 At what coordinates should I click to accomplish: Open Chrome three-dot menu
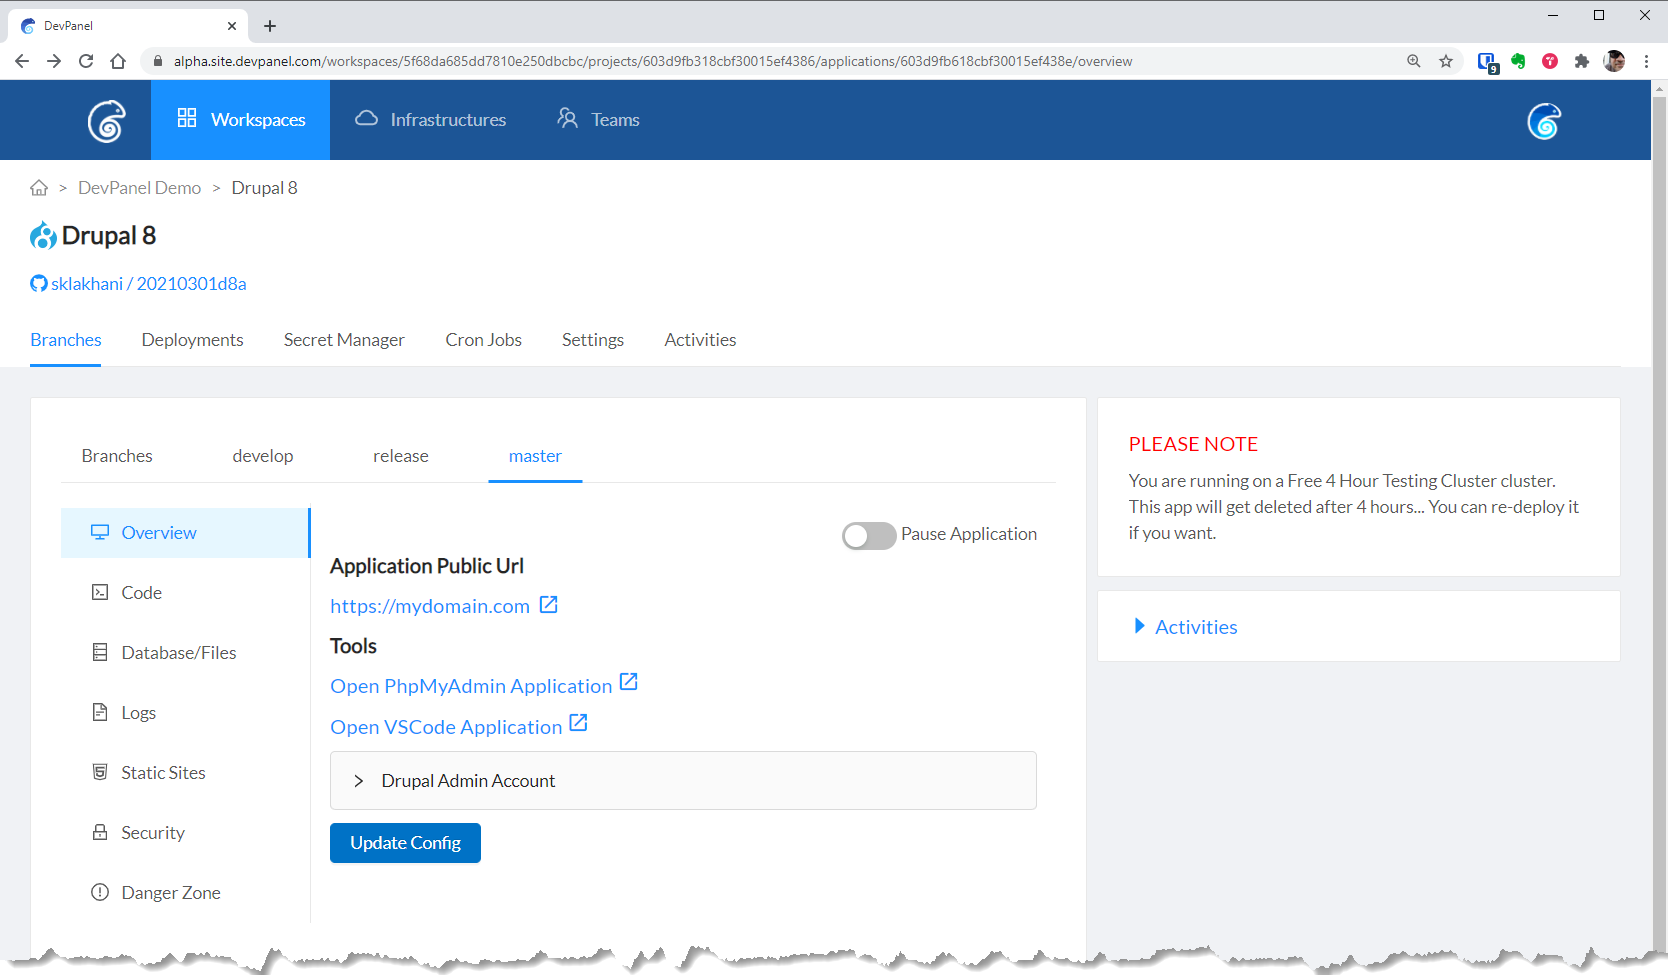(x=1646, y=61)
